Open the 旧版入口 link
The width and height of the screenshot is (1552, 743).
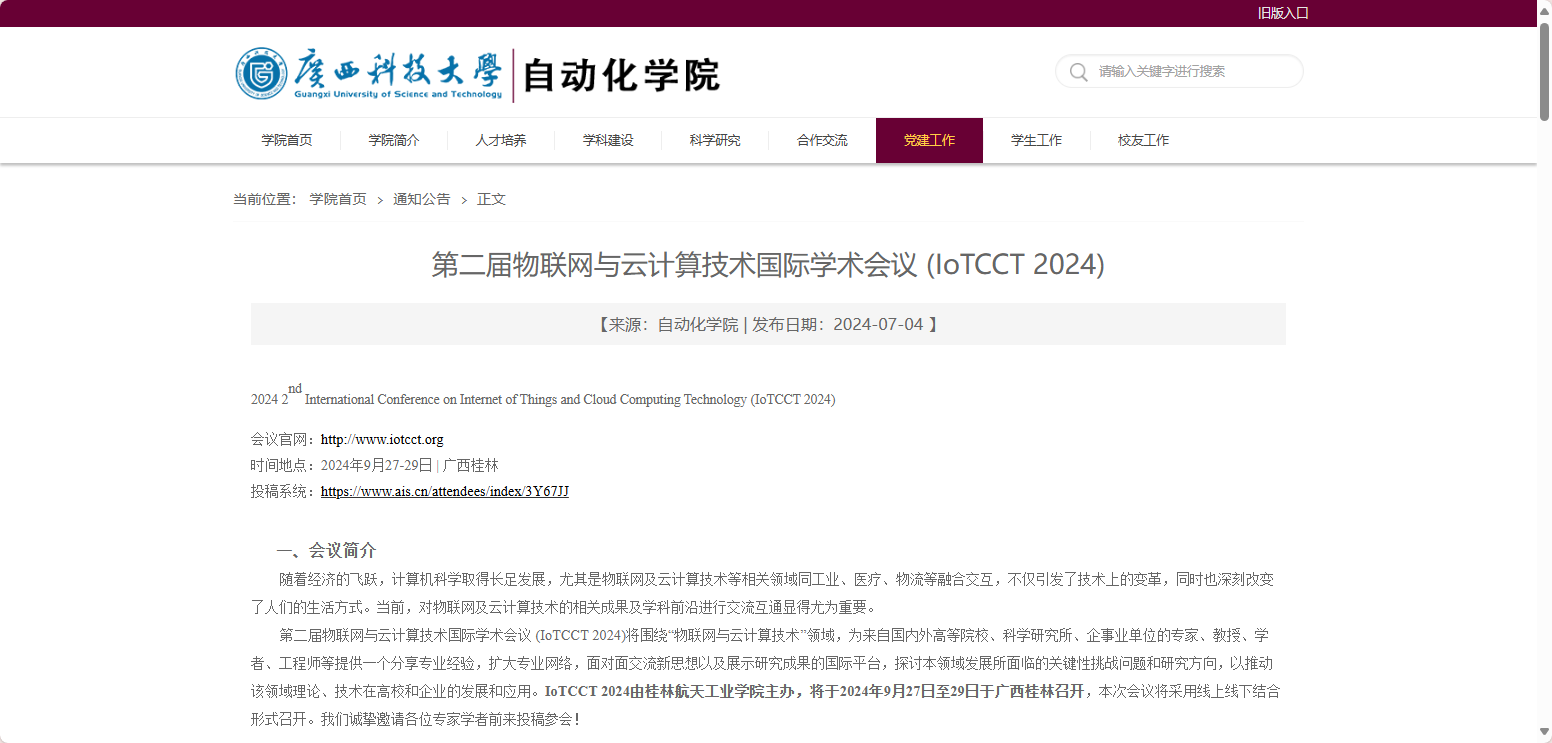[1283, 13]
